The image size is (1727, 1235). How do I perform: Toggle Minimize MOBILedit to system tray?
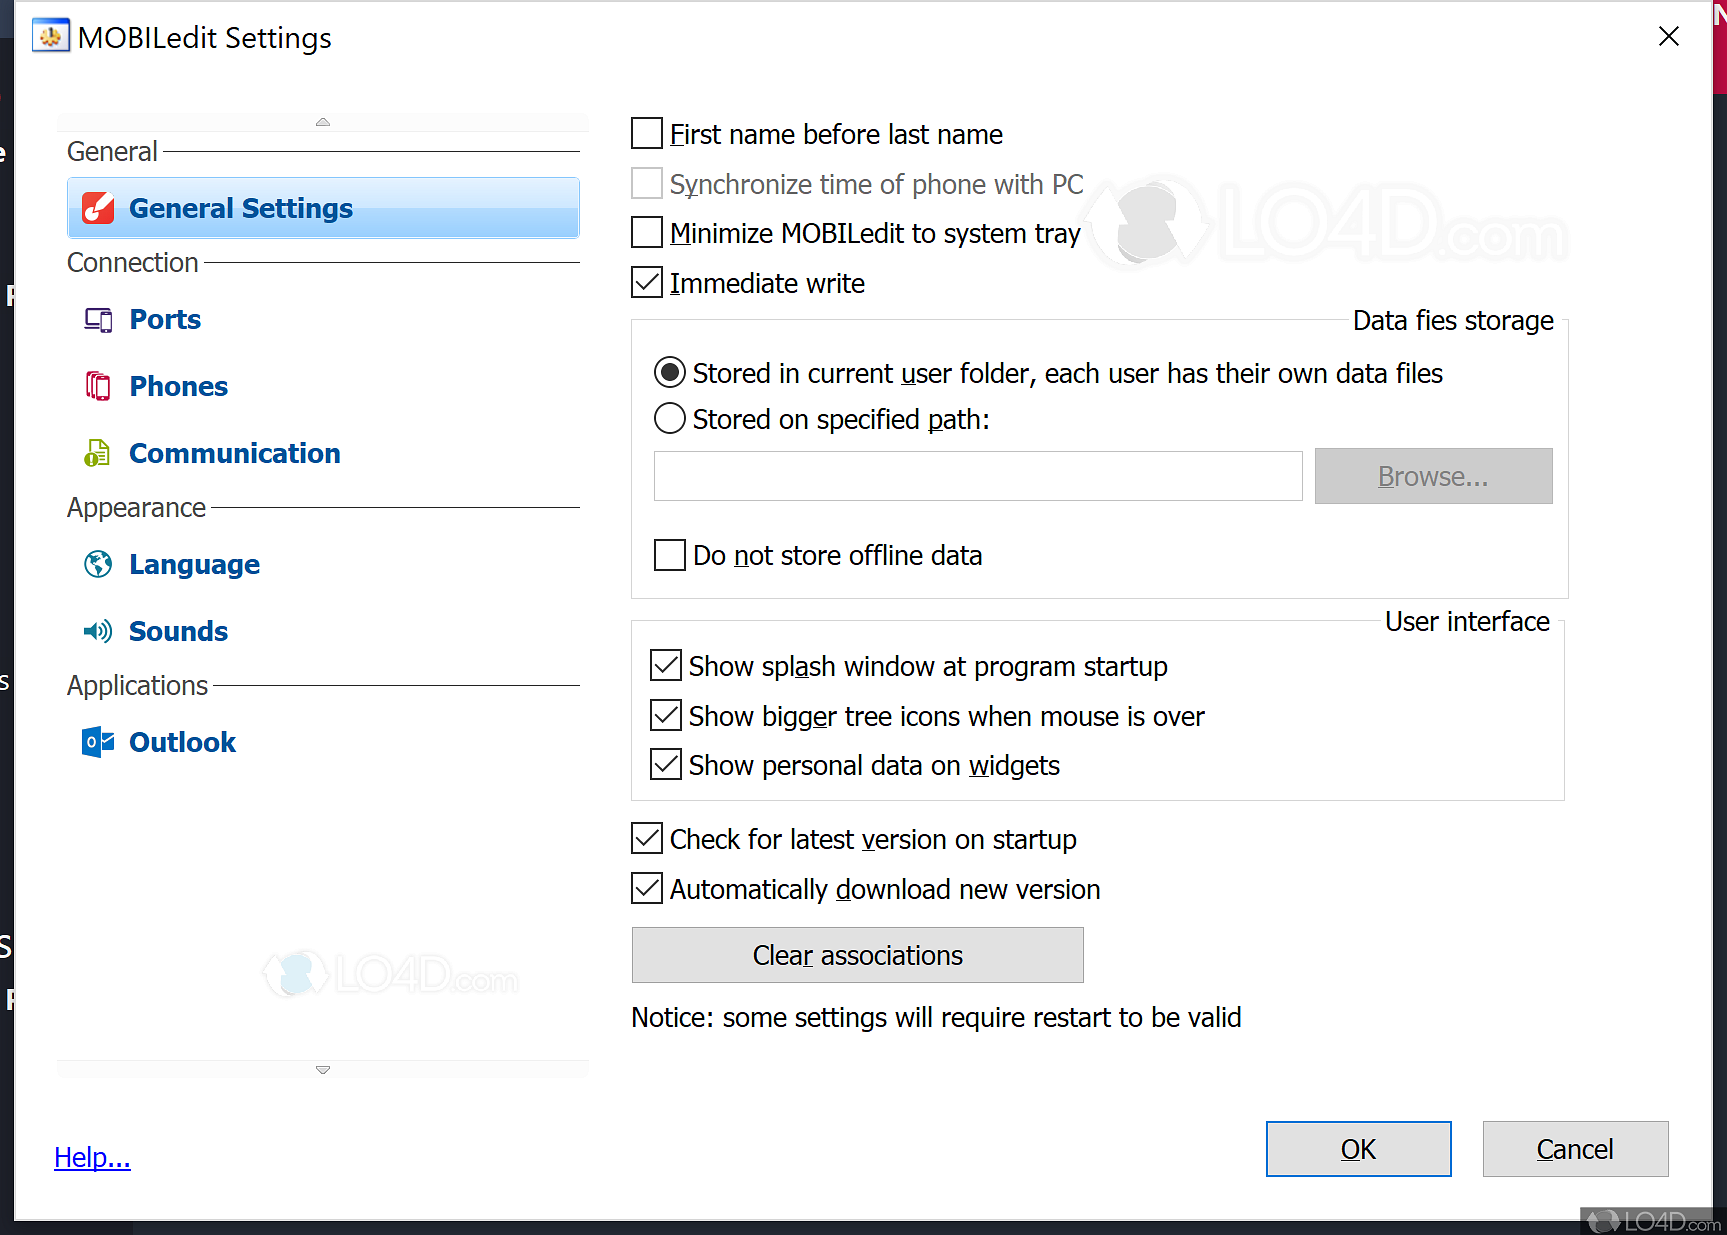pyautogui.click(x=647, y=233)
